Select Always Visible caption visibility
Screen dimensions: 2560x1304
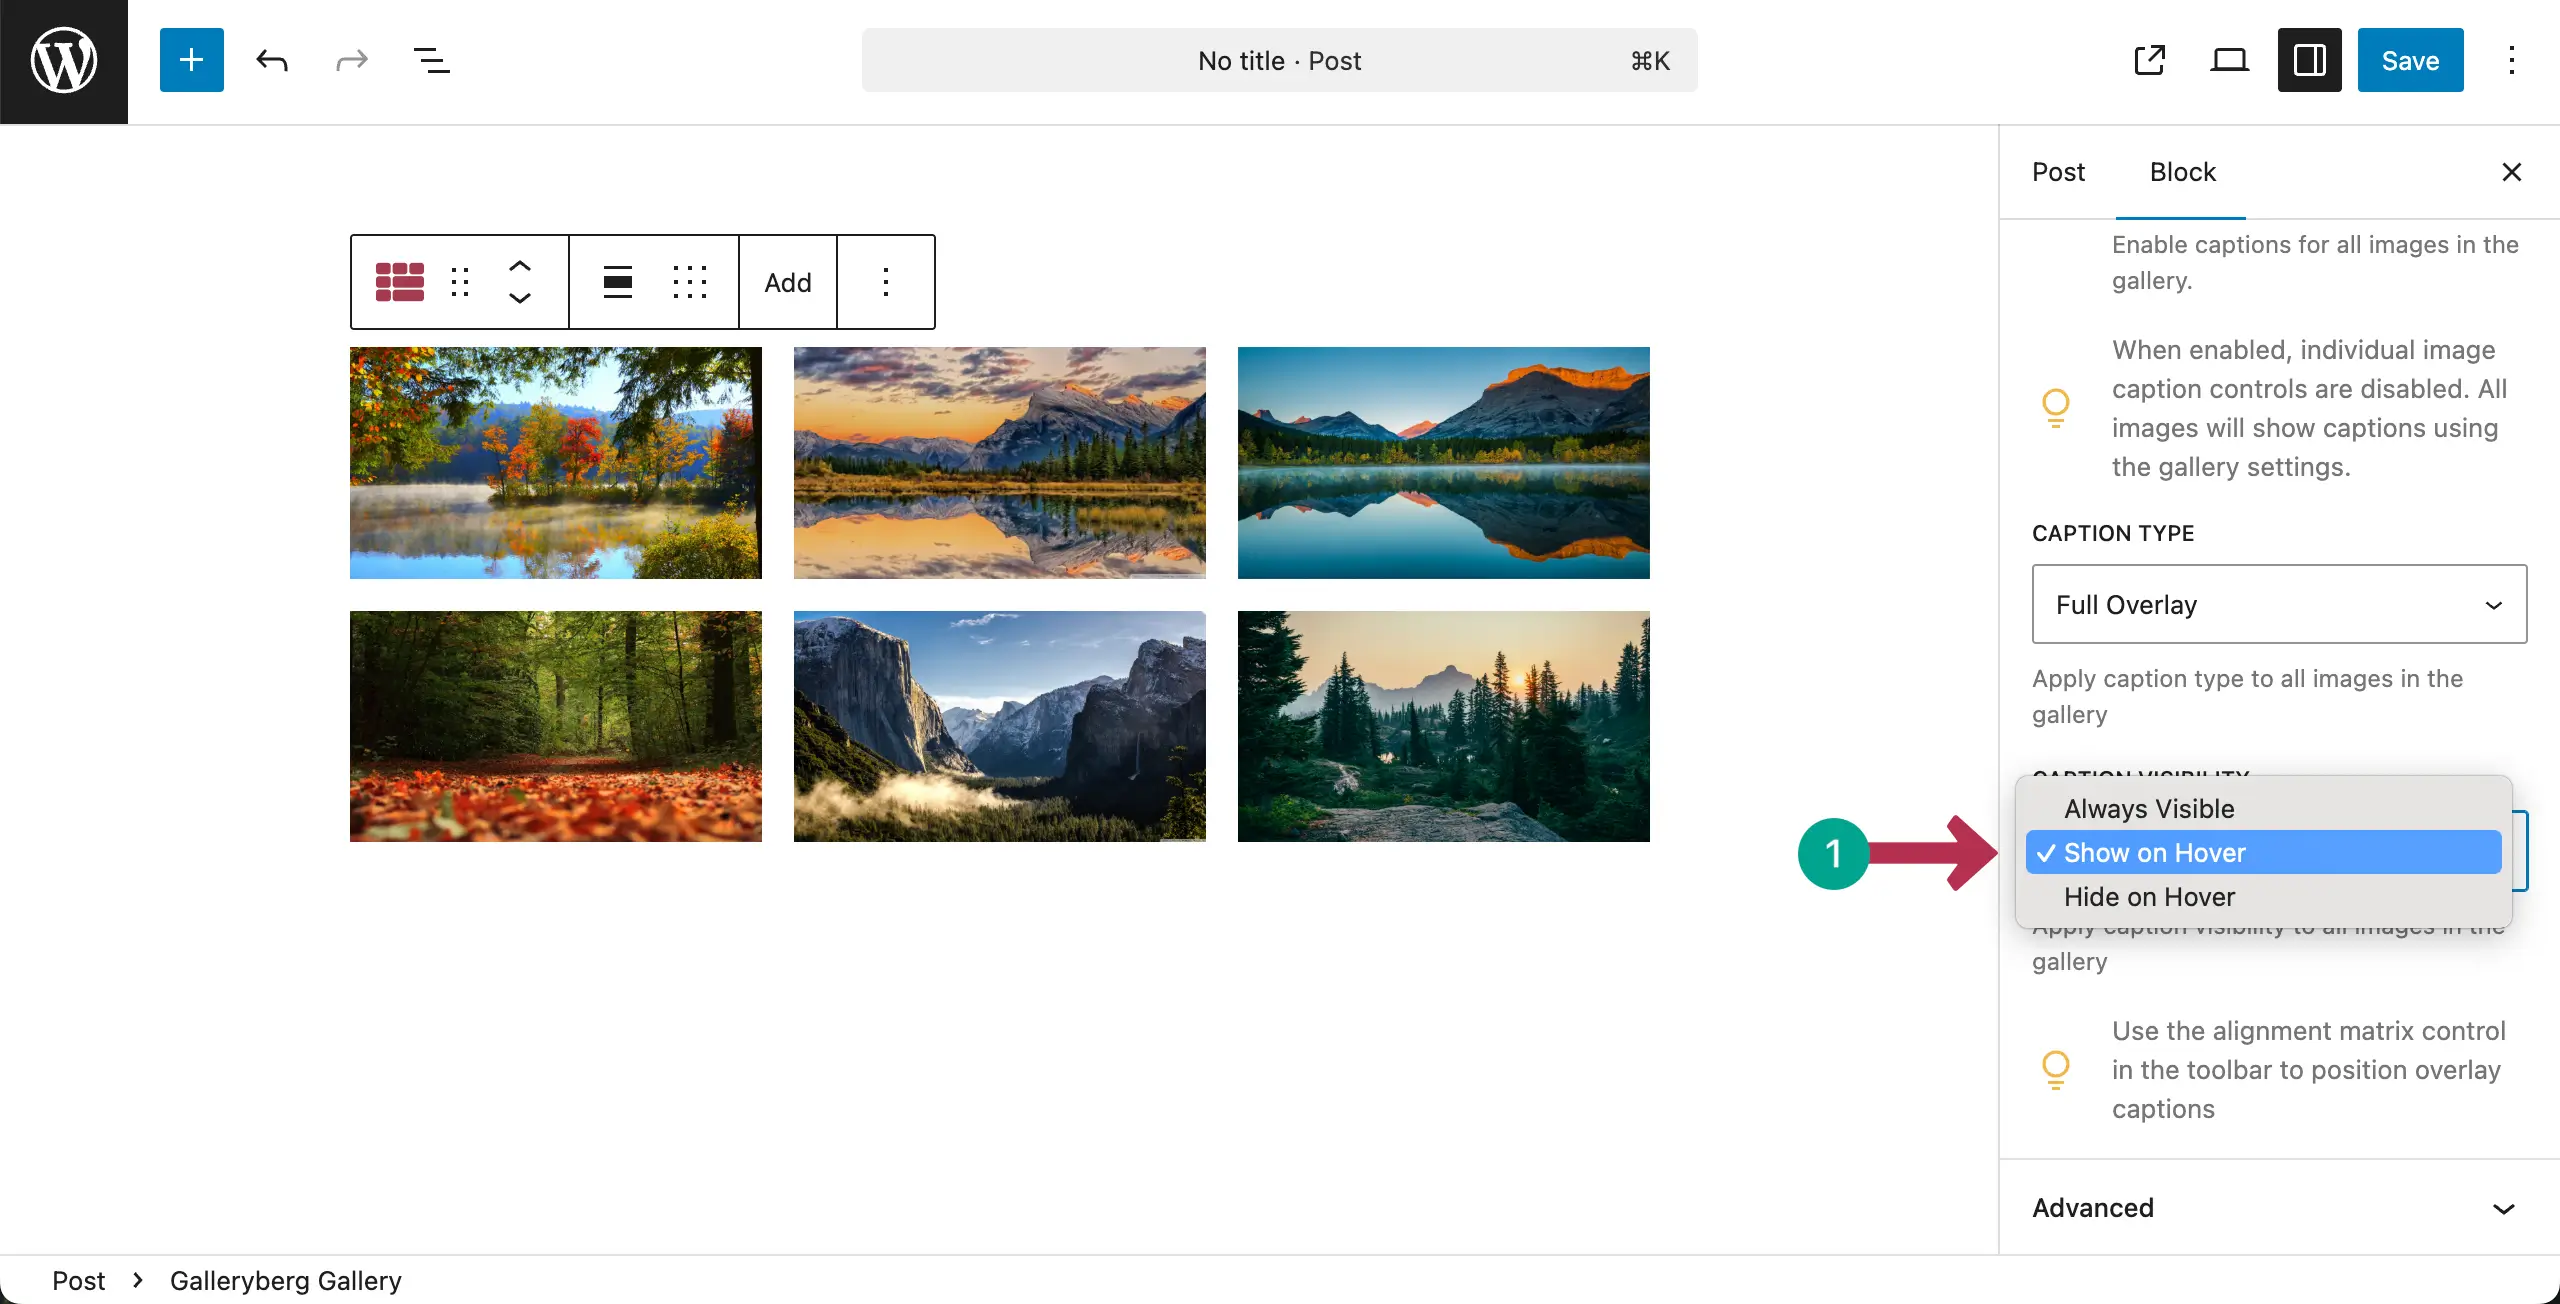coord(2147,808)
